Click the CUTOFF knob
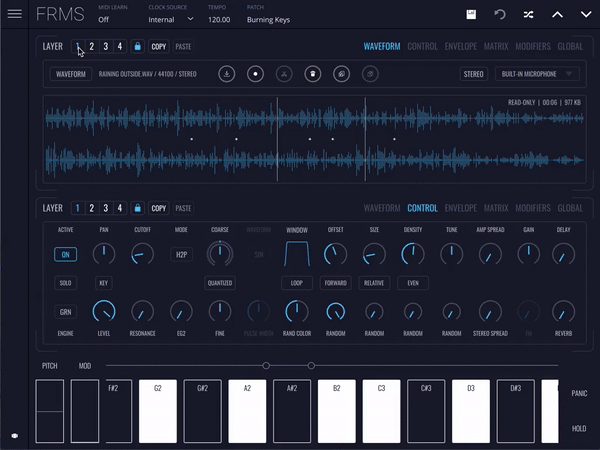Viewport: 600px width, 450px height. pos(143,255)
